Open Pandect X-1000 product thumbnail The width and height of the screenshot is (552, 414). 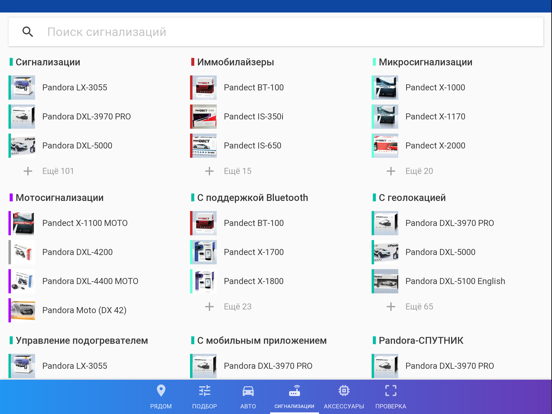pos(385,87)
